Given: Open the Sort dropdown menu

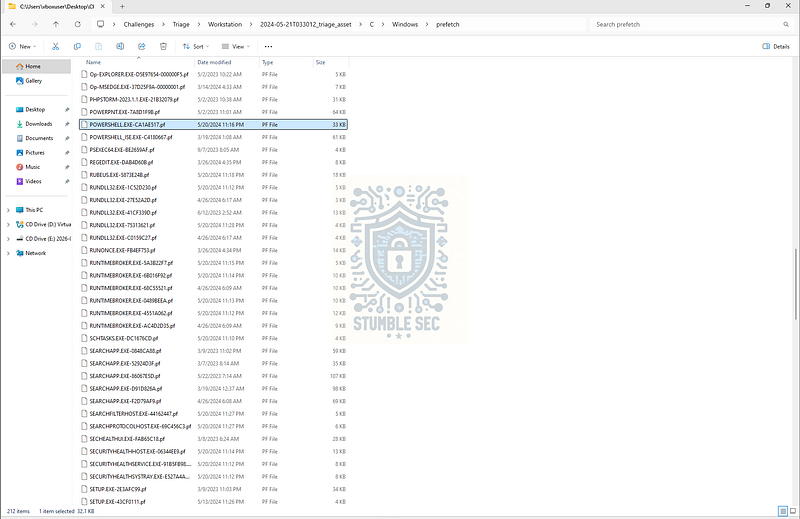Looking at the screenshot, I should [196, 46].
